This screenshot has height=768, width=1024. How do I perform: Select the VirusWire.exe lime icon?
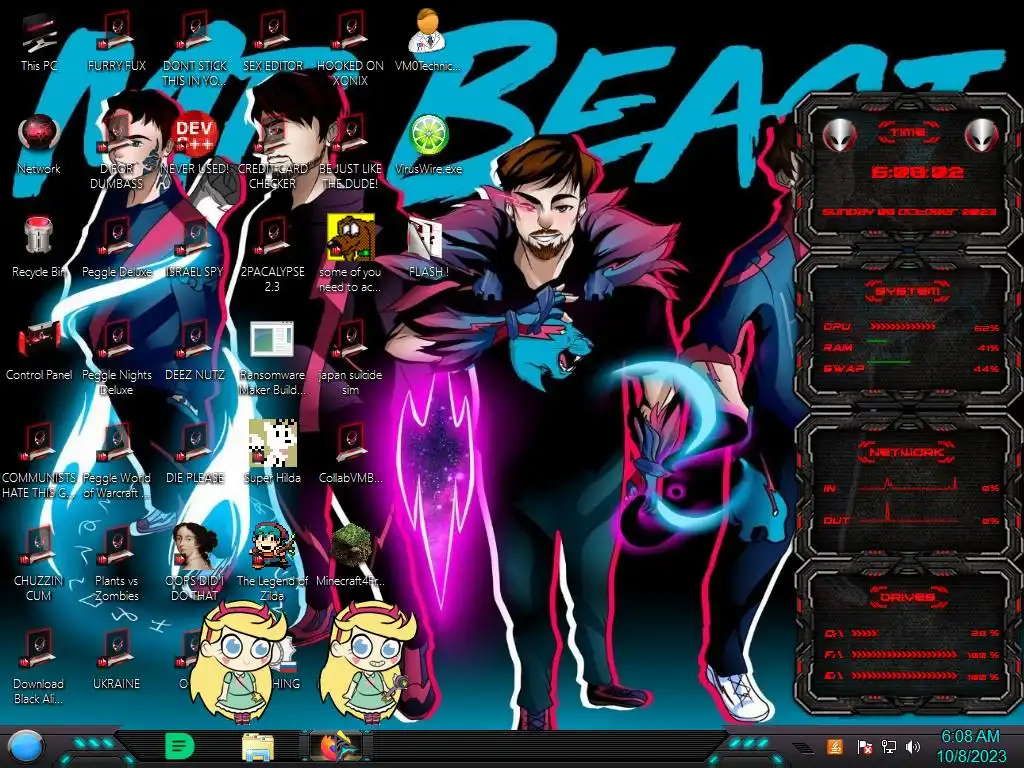pyautogui.click(x=428, y=145)
